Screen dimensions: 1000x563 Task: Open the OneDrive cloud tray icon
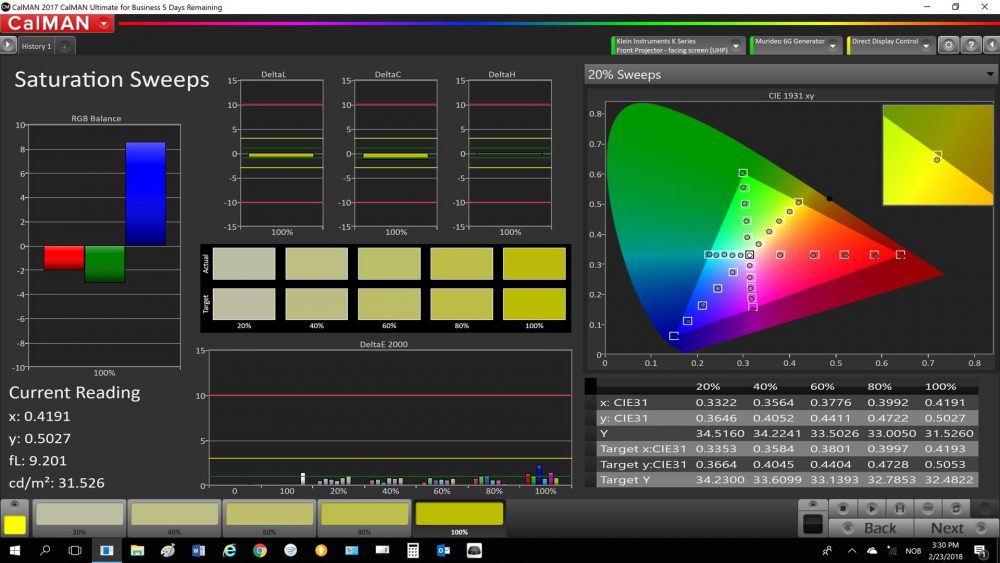coord(872,550)
